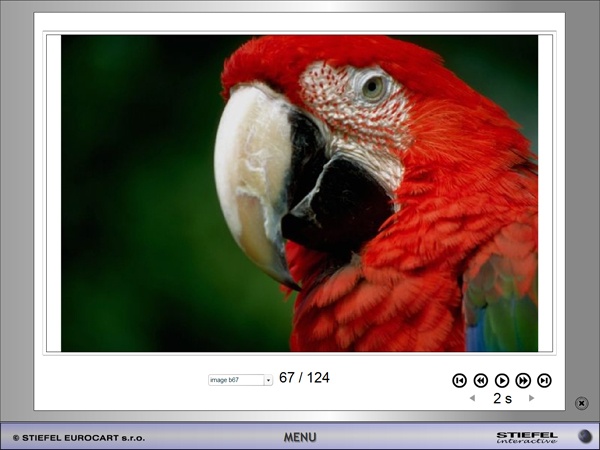The width and height of the screenshot is (600, 450).
Task: Increase slideshow interval with right arrow
Action: 532,398
